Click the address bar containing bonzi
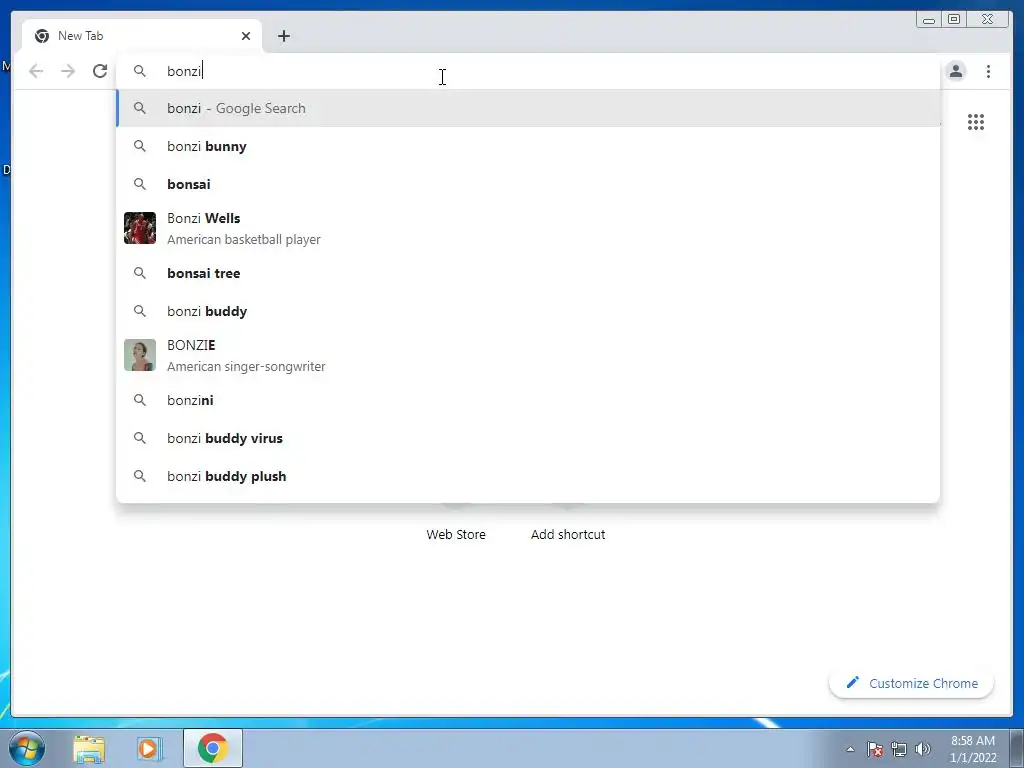The height and width of the screenshot is (768, 1024). [x=528, y=71]
